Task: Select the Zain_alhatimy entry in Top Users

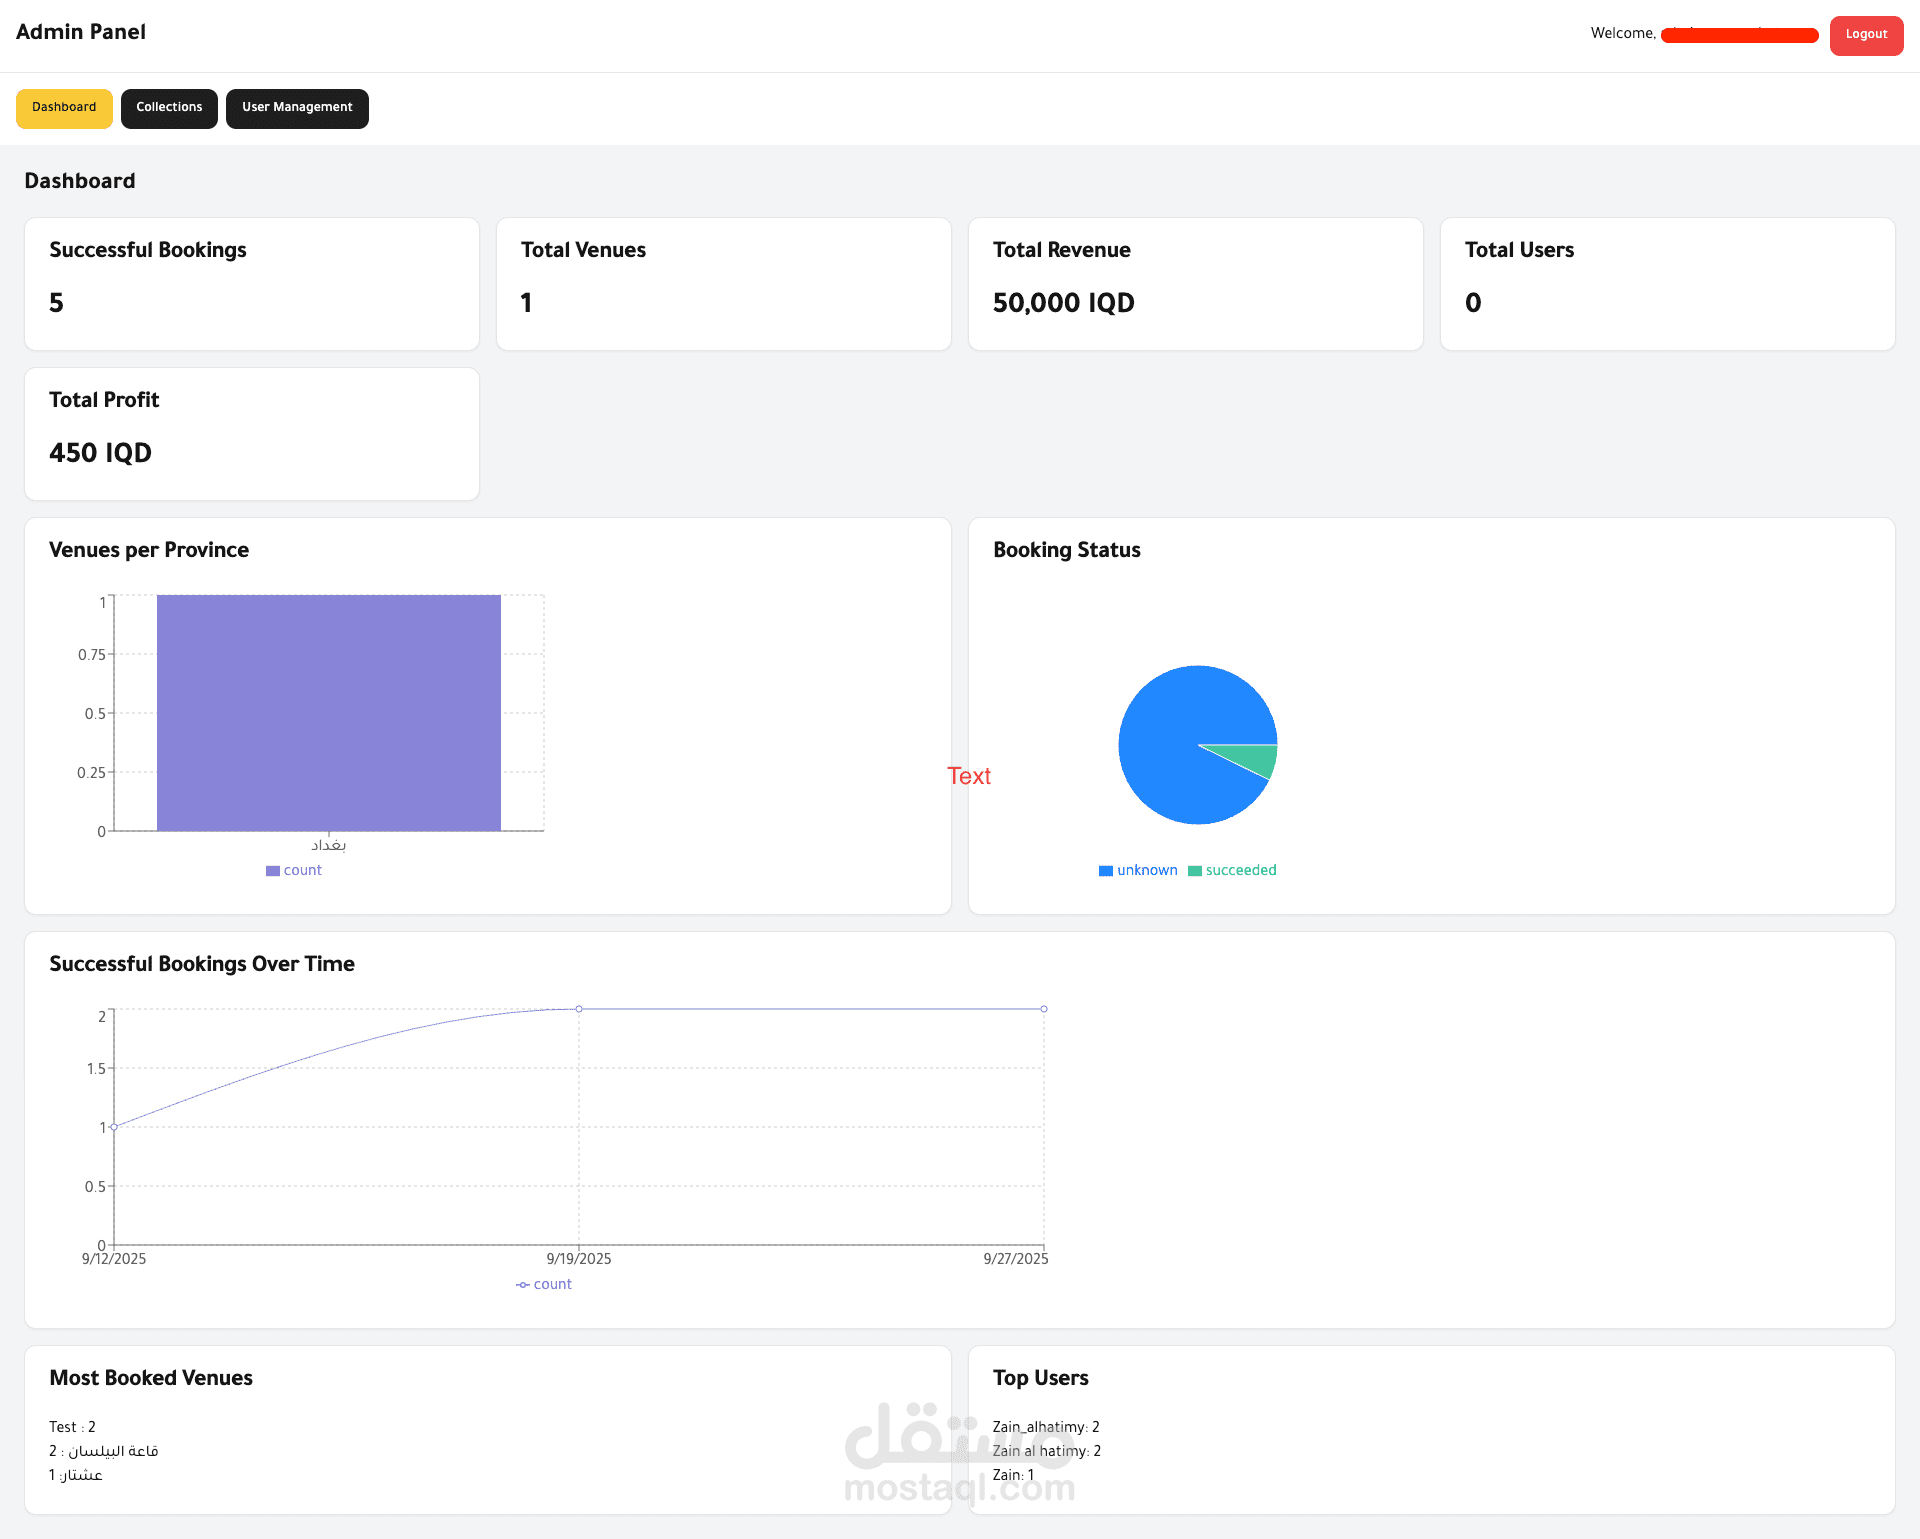Action: click(x=1046, y=1427)
